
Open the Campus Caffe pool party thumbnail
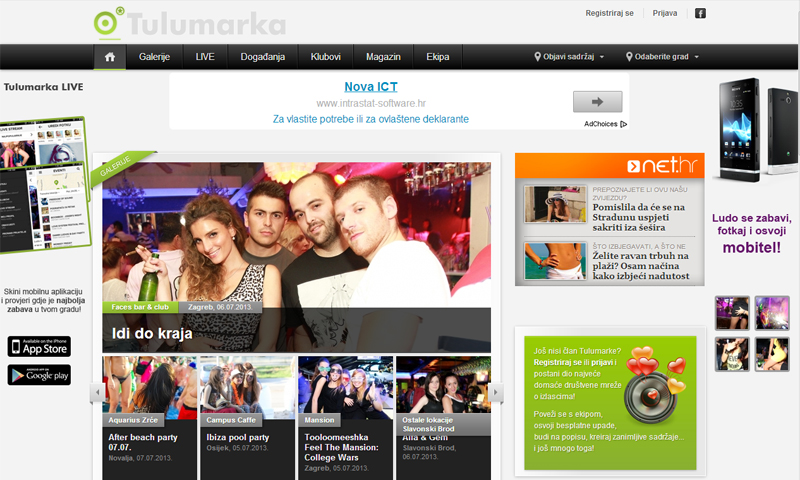(x=247, y=385)
